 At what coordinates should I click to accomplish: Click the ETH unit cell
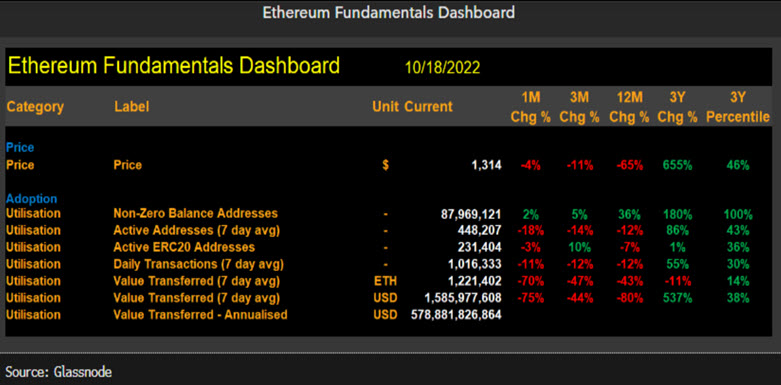(x=386, y=281)
